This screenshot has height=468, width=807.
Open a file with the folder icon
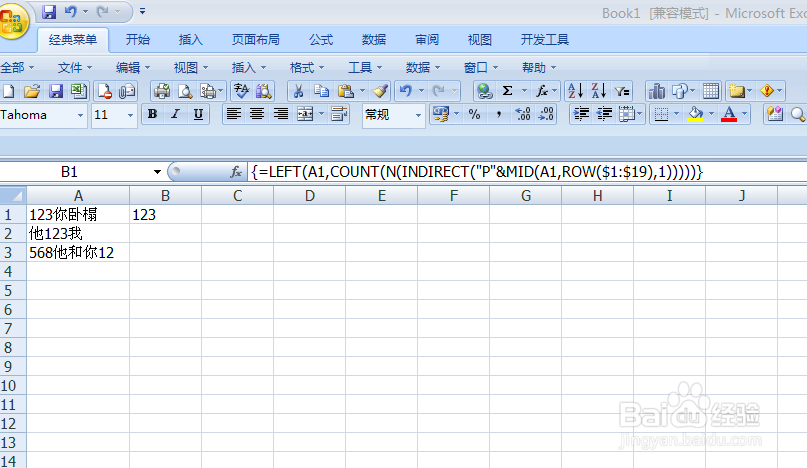tap(32, 92)
